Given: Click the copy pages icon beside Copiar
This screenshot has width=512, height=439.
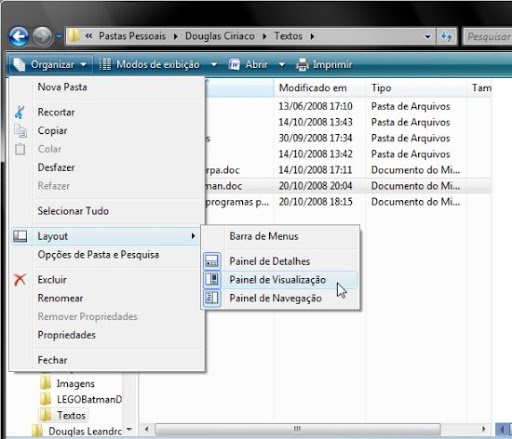Looking at the screenshot, I should (x=20, y=131).
